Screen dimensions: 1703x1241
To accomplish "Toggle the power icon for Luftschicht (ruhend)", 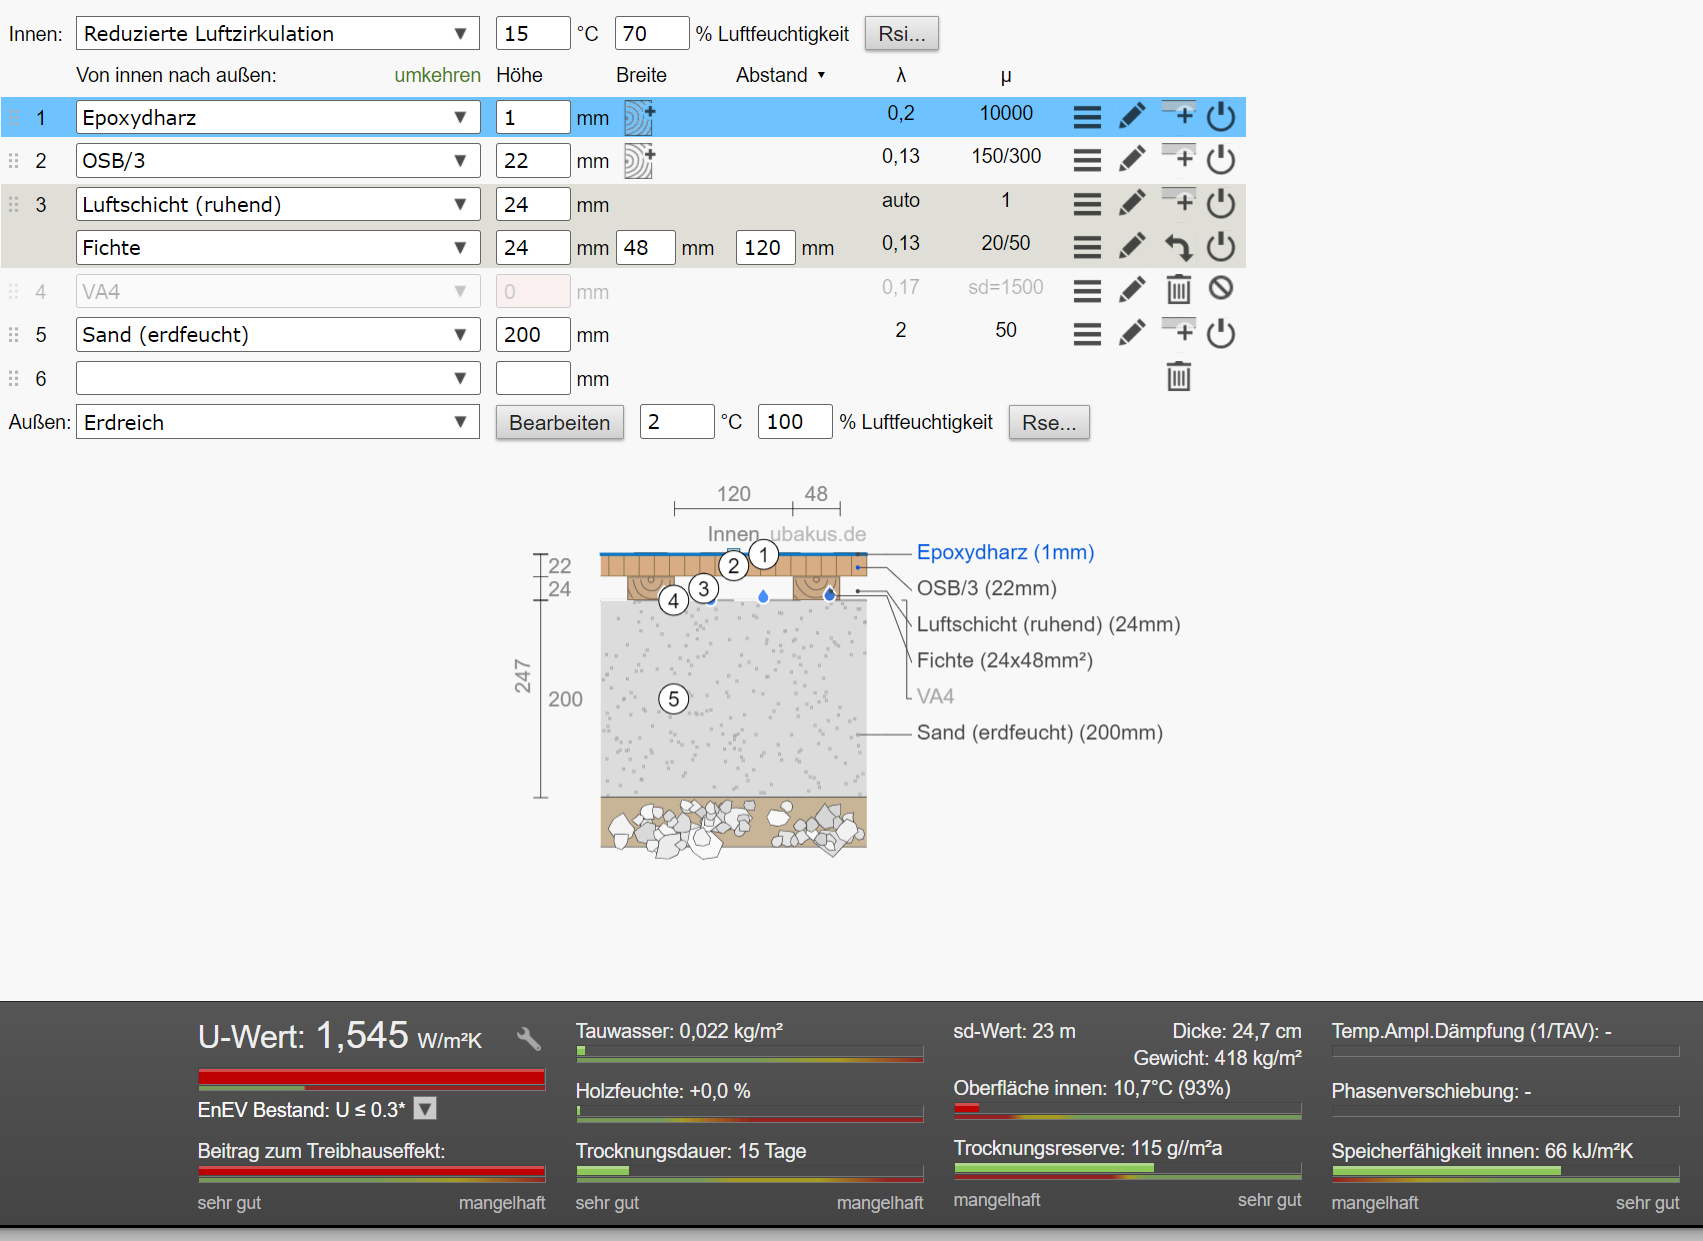I will point(1221,204).
